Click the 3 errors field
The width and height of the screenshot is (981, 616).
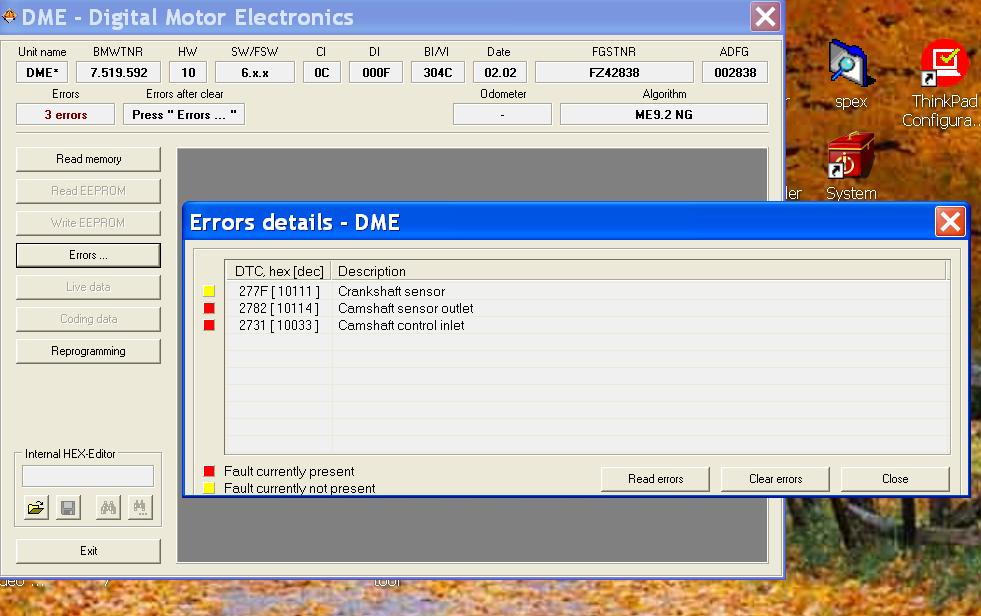[66, 114]
